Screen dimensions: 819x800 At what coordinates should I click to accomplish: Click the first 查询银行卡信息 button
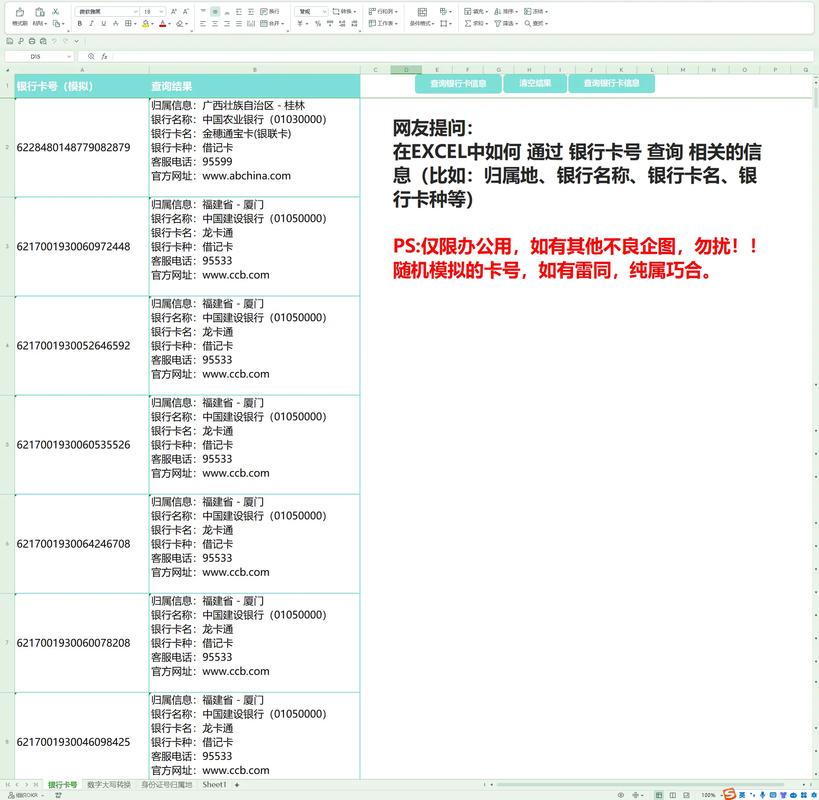(458, 84)
